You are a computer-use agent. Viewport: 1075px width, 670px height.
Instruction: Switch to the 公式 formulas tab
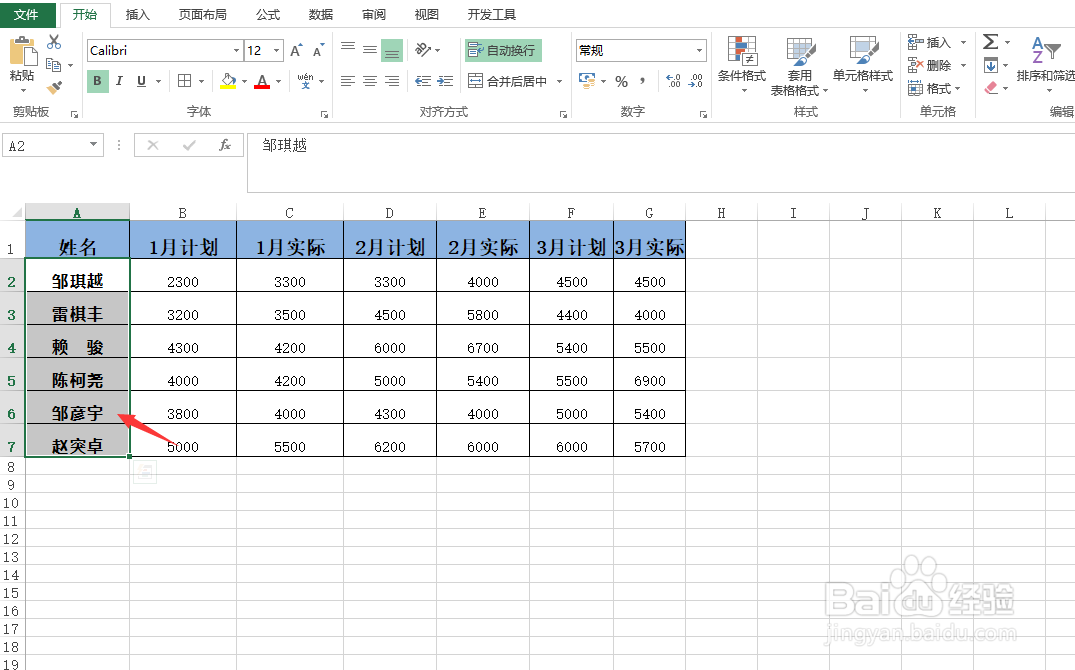pos(267,14)
